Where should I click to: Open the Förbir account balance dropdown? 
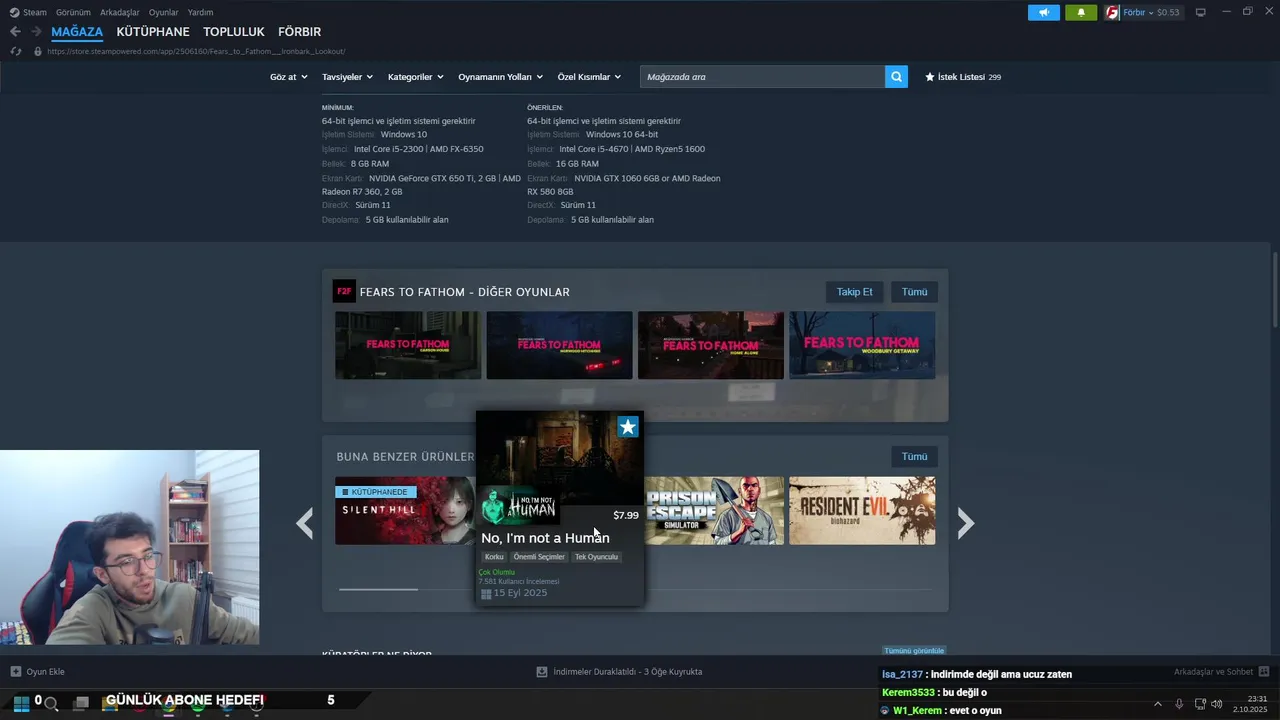click(1151, 13)
